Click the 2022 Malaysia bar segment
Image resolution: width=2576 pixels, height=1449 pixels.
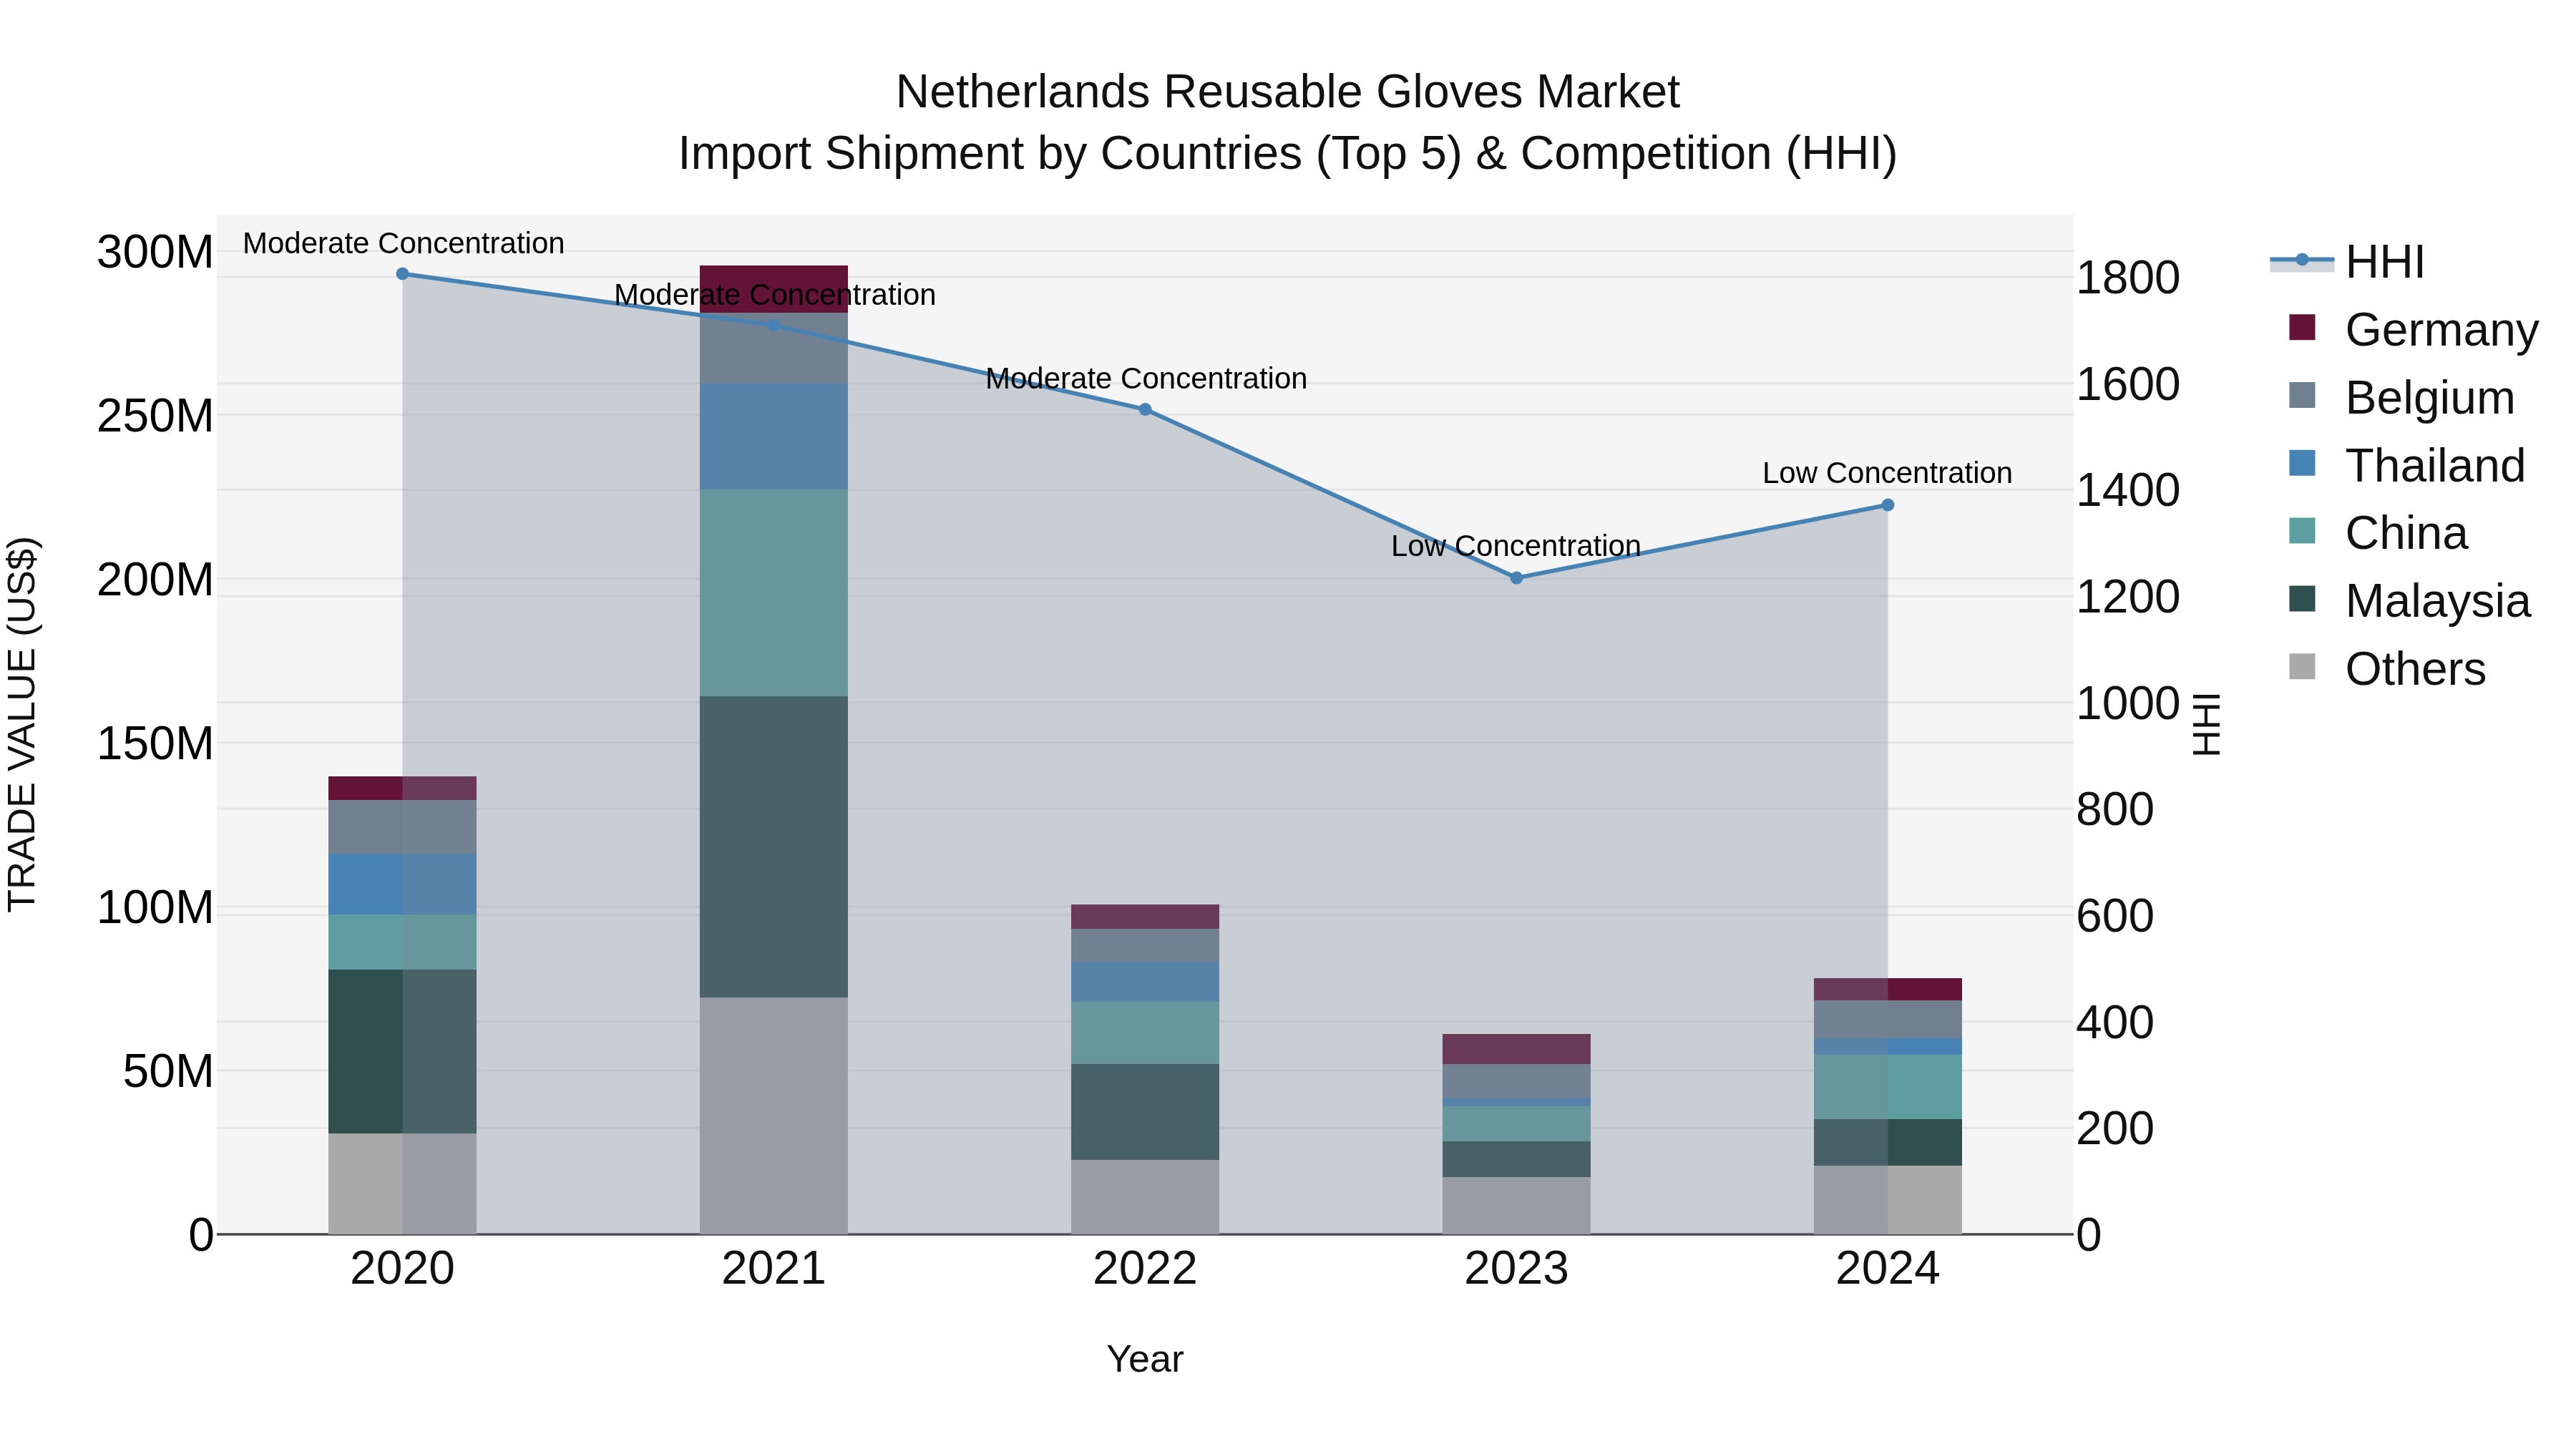tap(1145, 1112)
